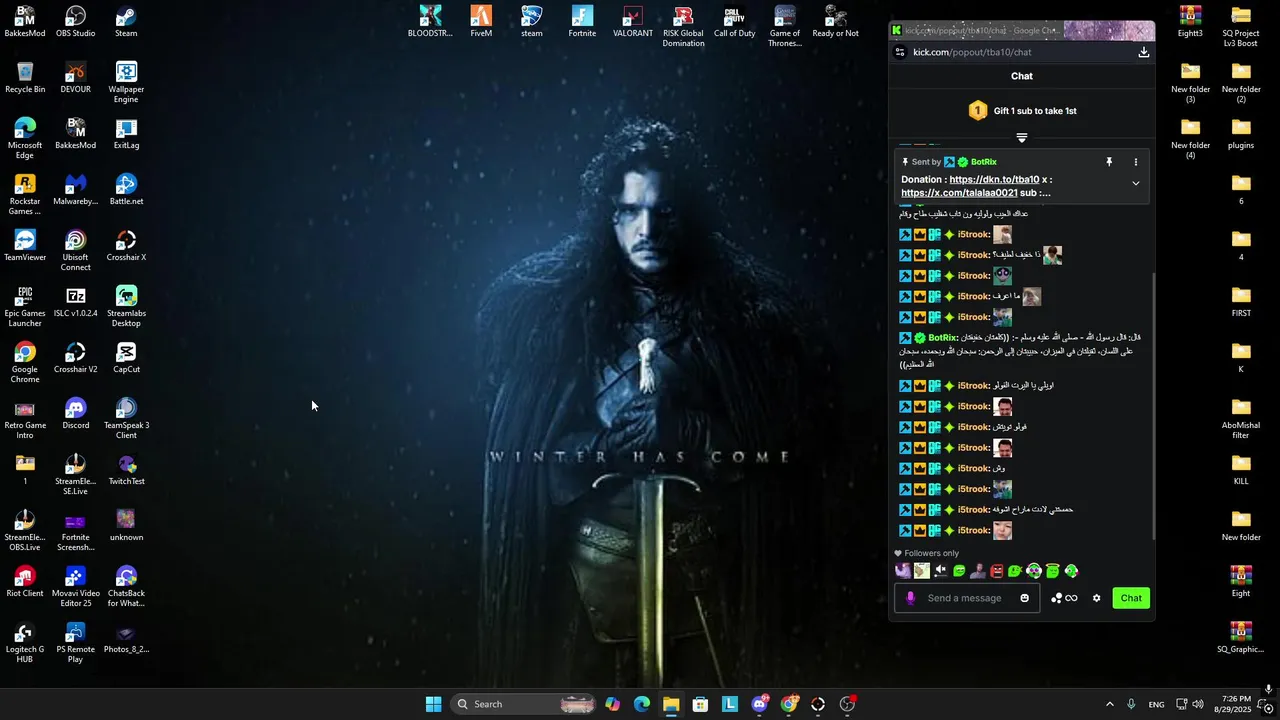1280x720 pixels.
Task: Click the green Chat send button
Action: click(1131, 598)
